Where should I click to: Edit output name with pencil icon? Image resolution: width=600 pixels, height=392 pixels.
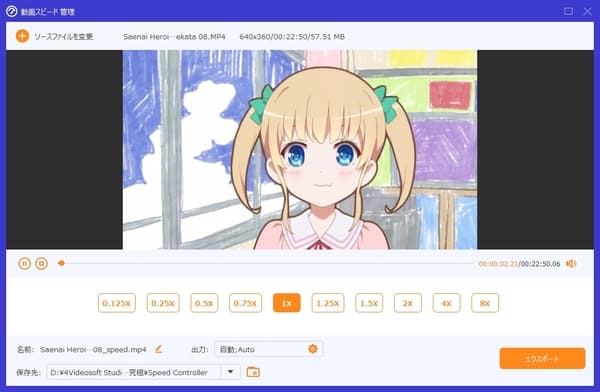(158, 349)
